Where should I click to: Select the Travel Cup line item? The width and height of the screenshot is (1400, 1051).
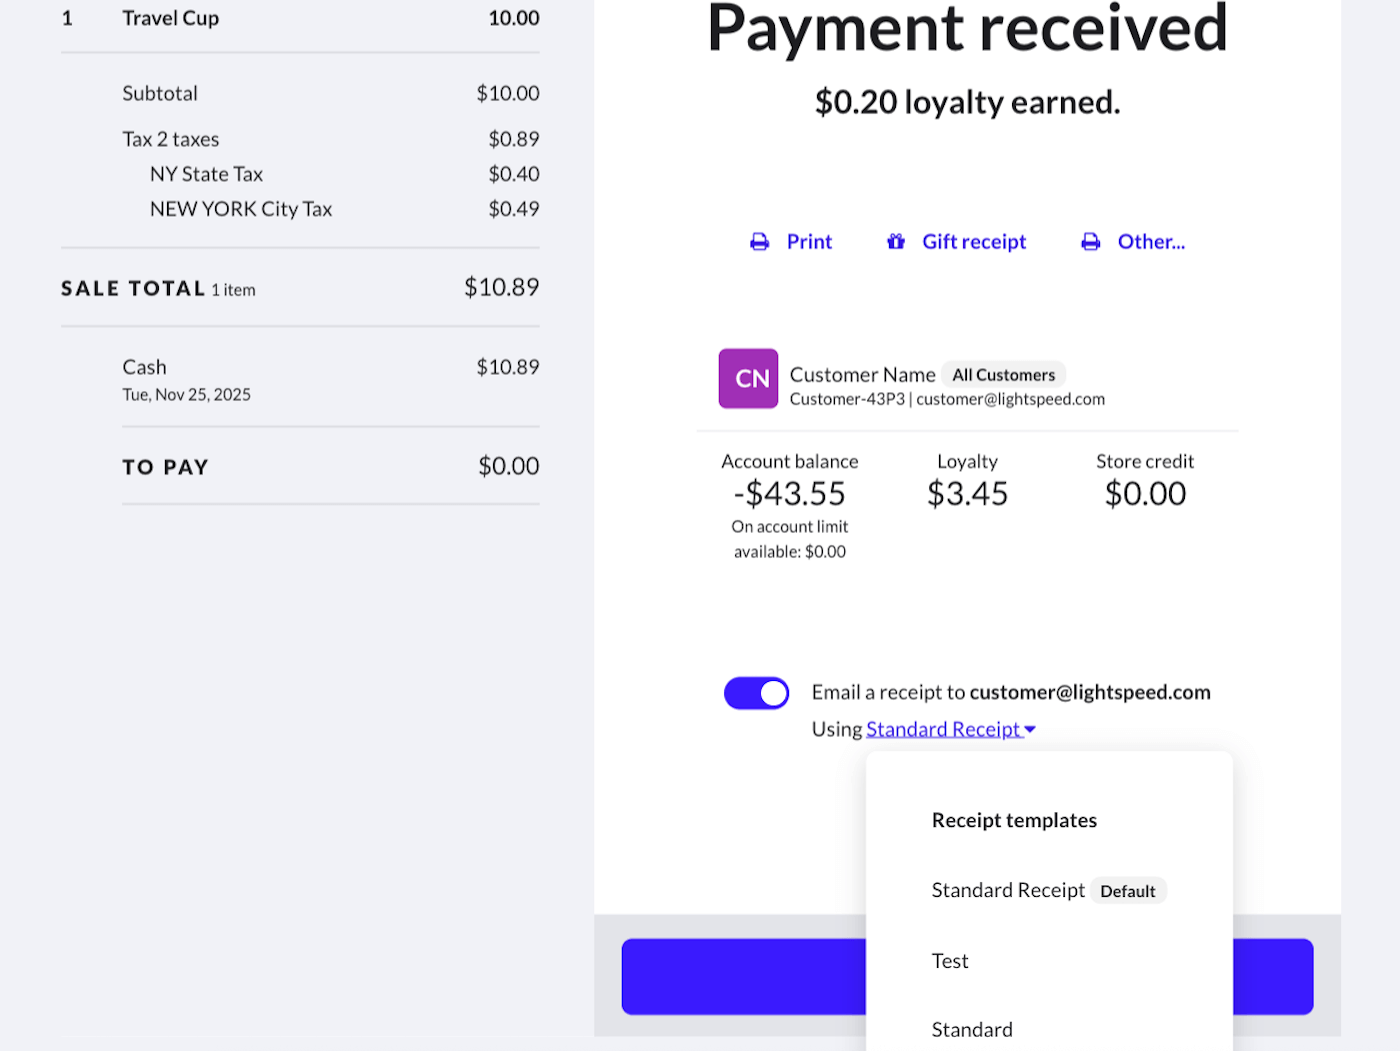[x=171, y=18]
